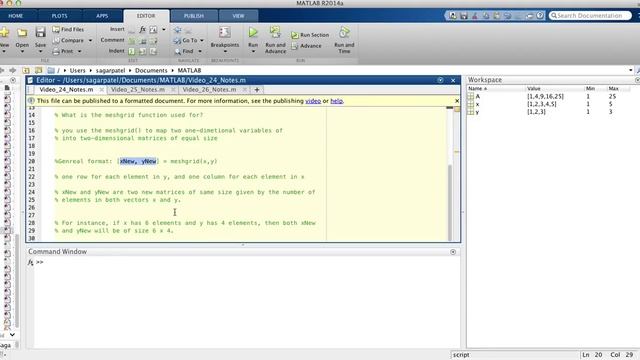This screenshot has height=360, width=640.
Task: Click Run and Time
Action: (344, 40)
